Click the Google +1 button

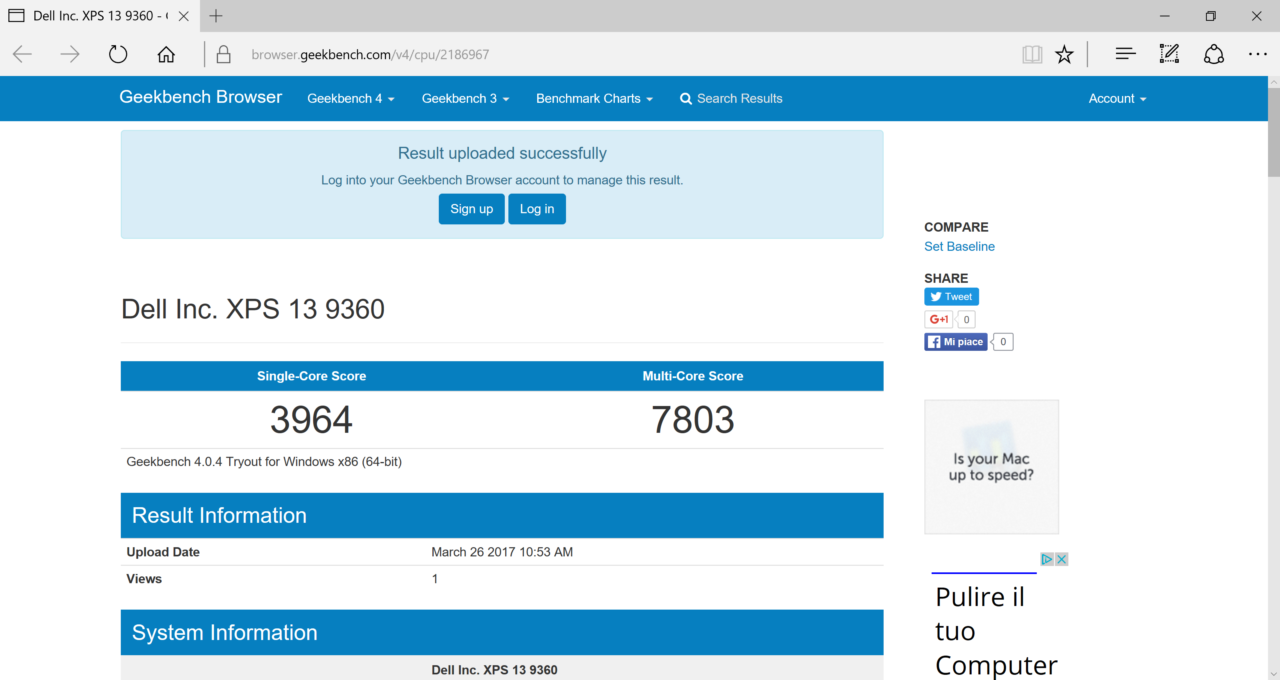pyautogui.click(x=938, y=320)
